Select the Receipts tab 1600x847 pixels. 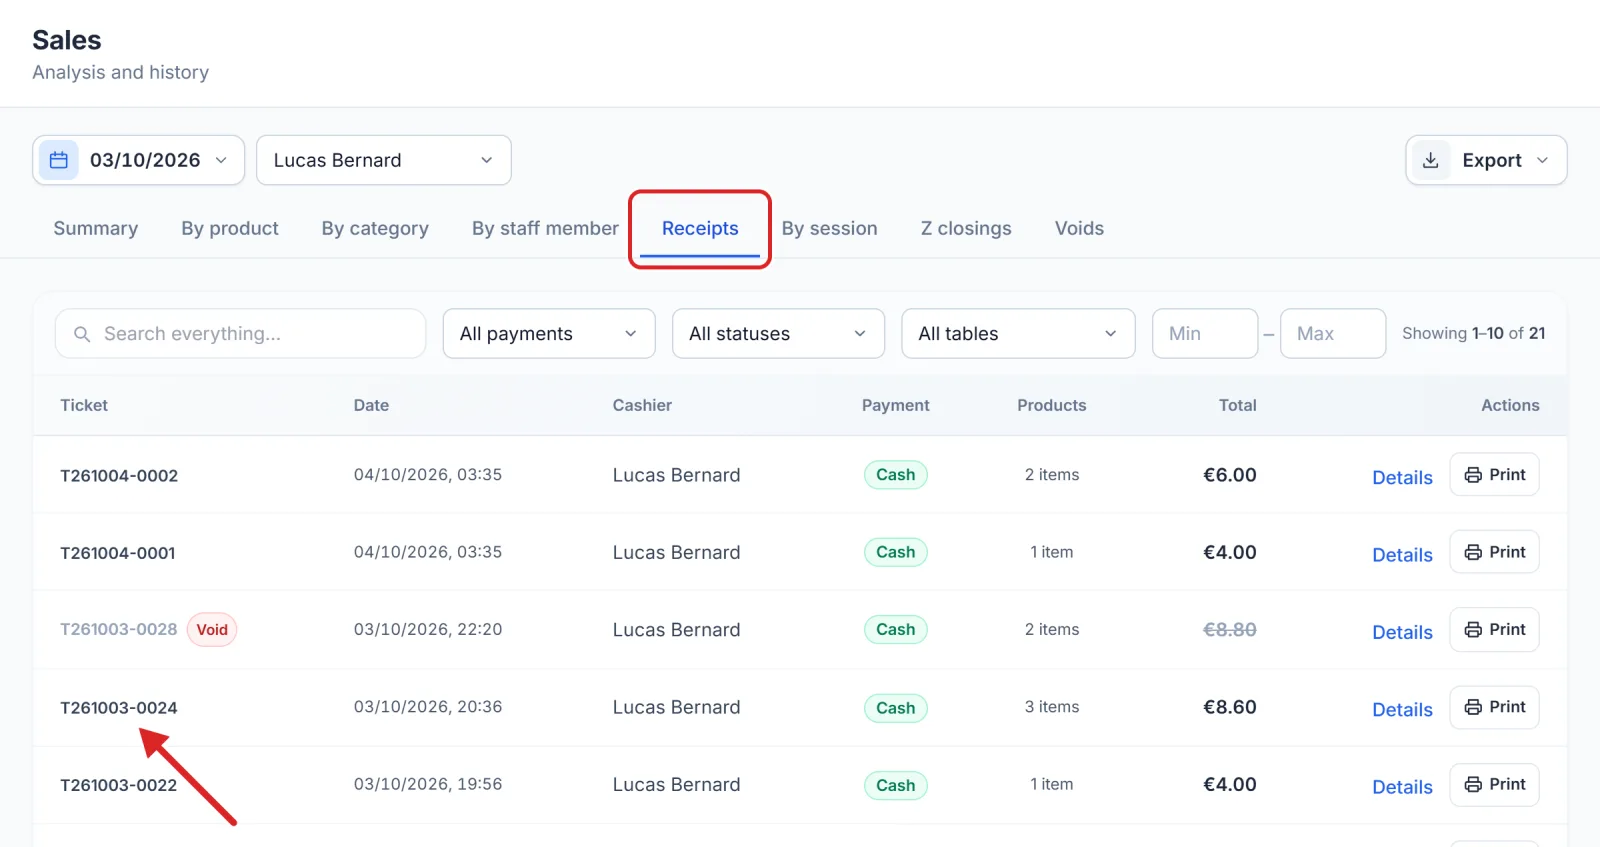pos(700,228)
